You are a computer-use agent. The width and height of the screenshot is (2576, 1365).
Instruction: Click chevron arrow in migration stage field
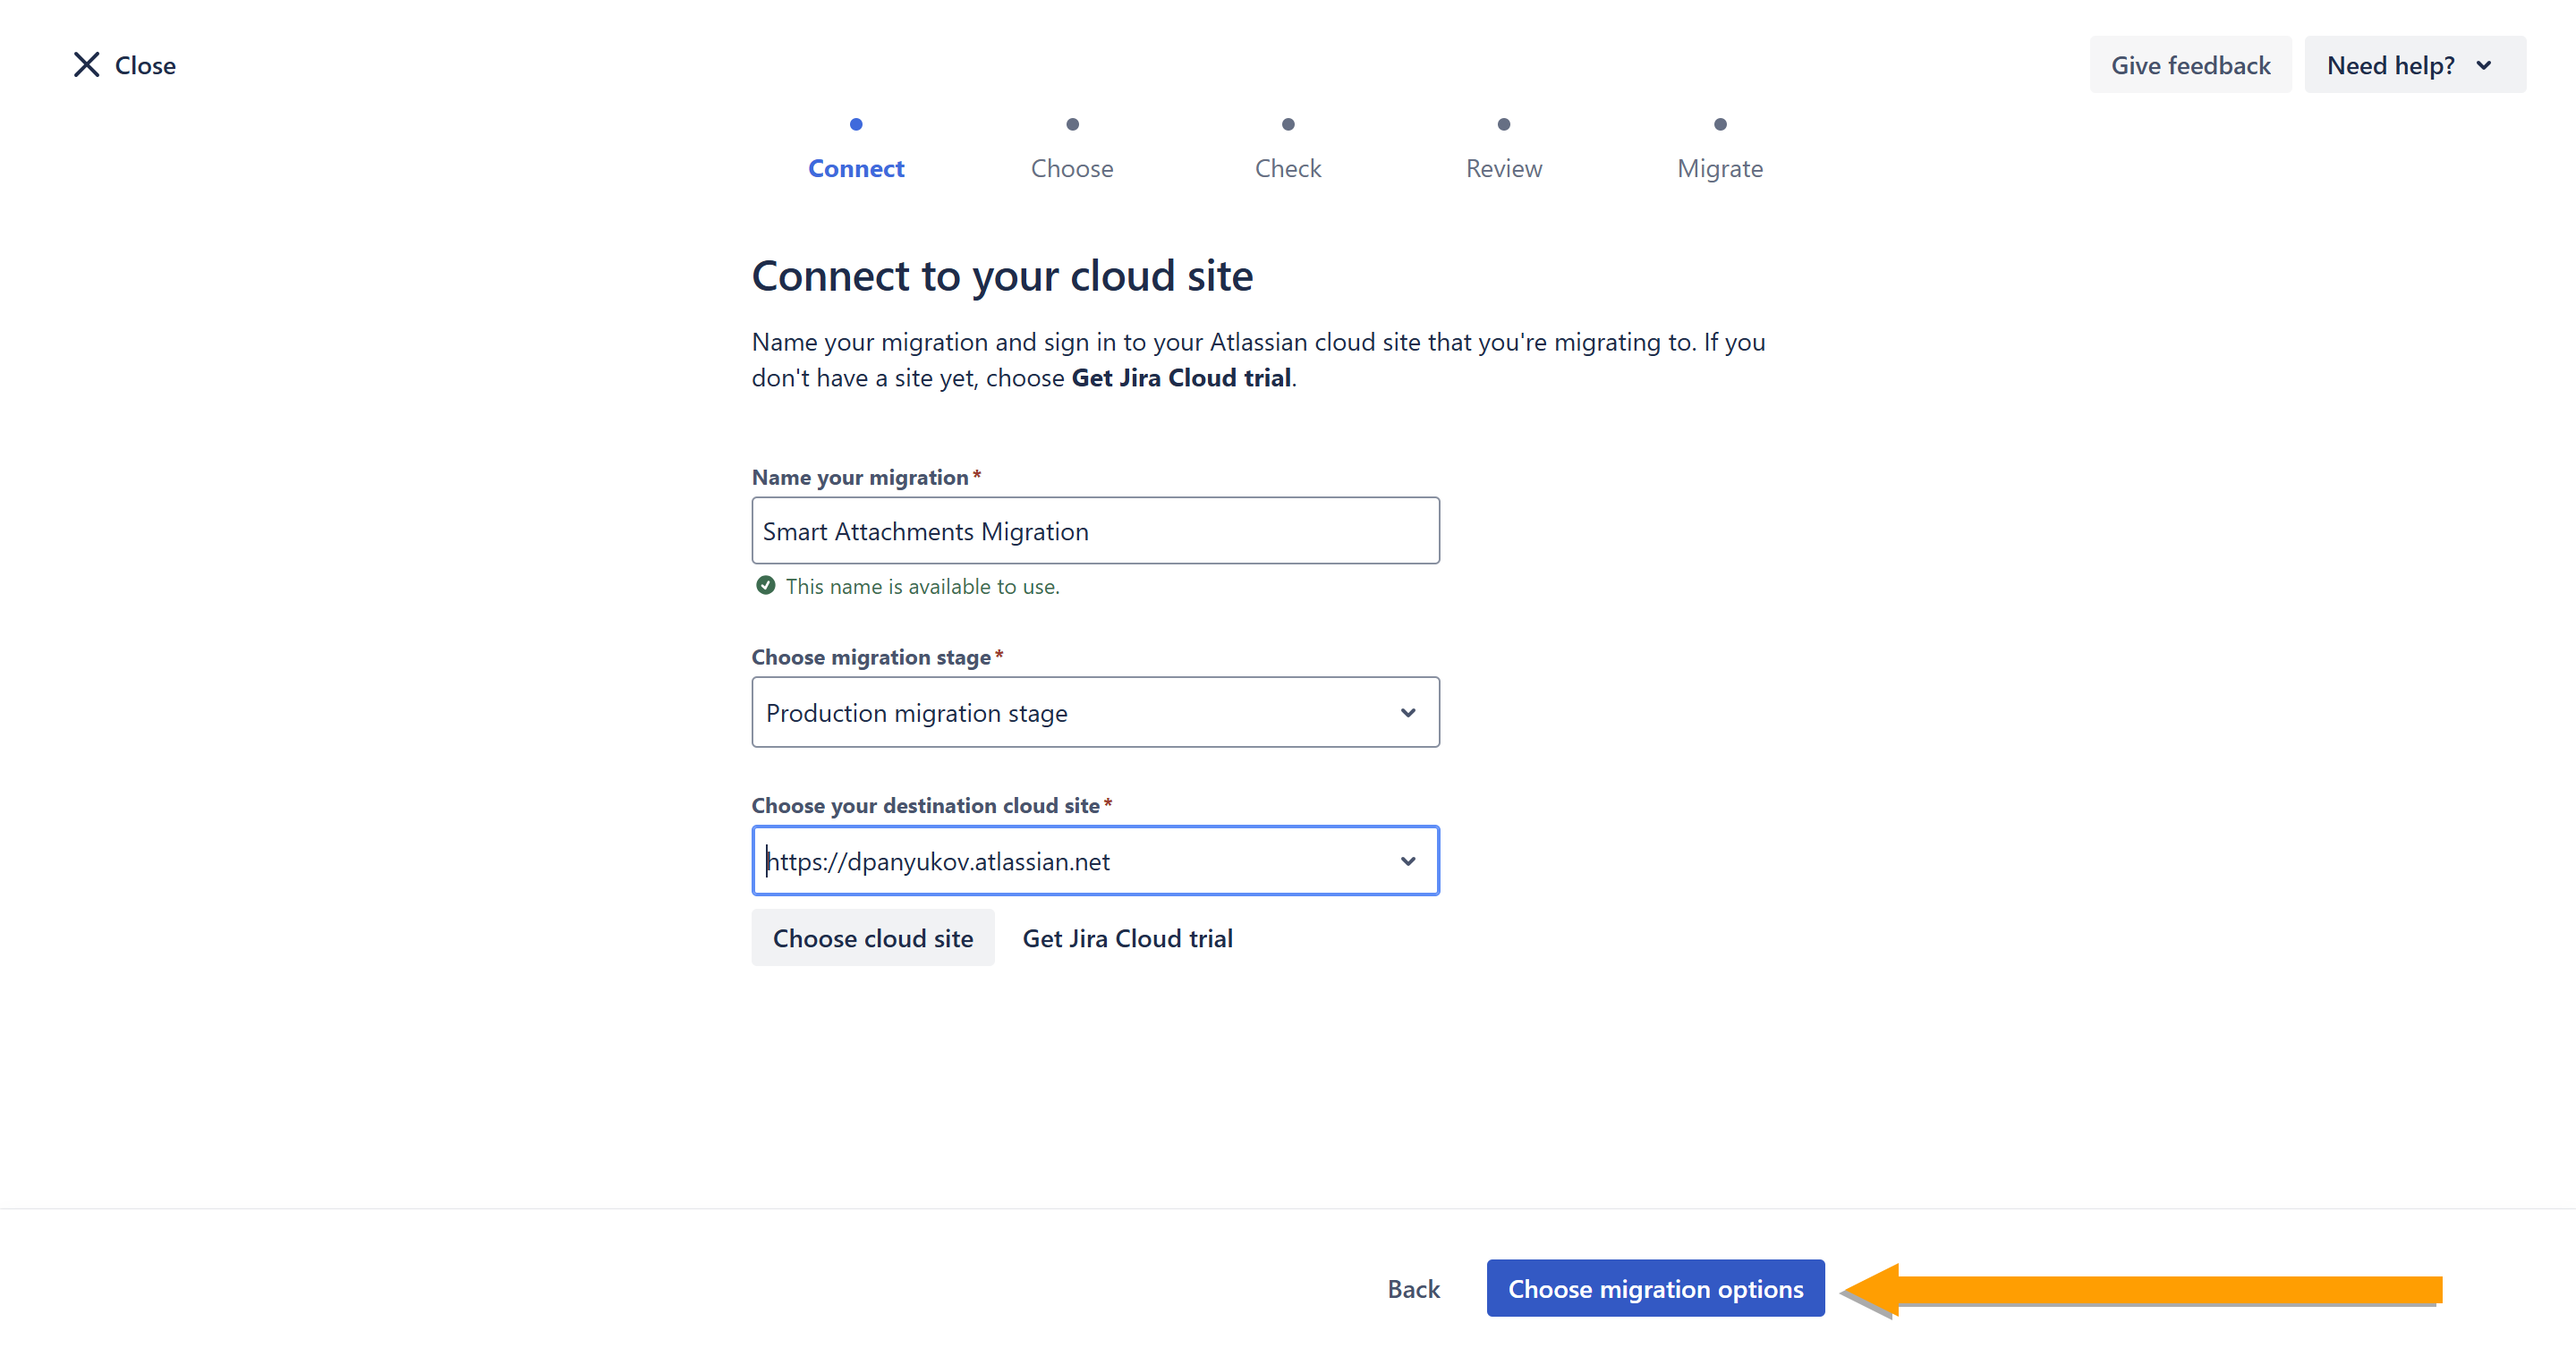point(1408,713)
